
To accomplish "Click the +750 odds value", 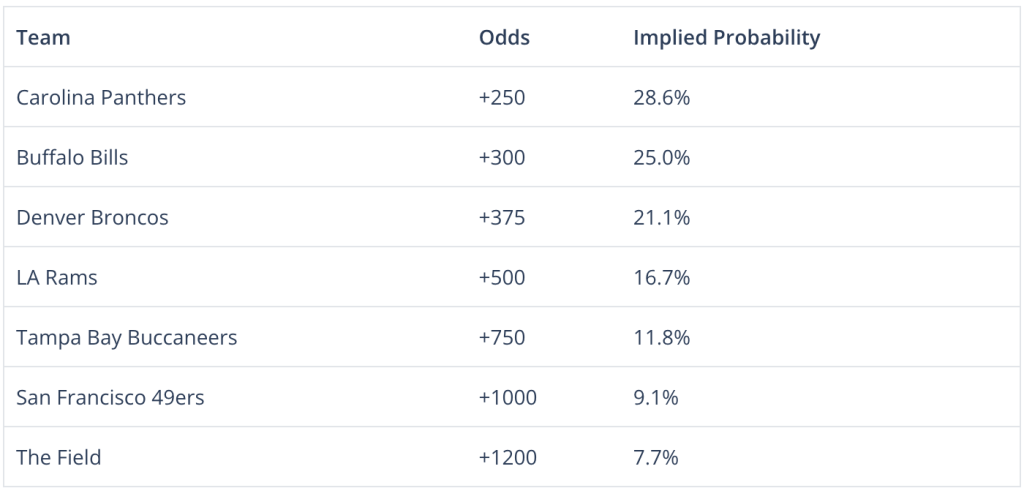I will [x=502, y=338].
